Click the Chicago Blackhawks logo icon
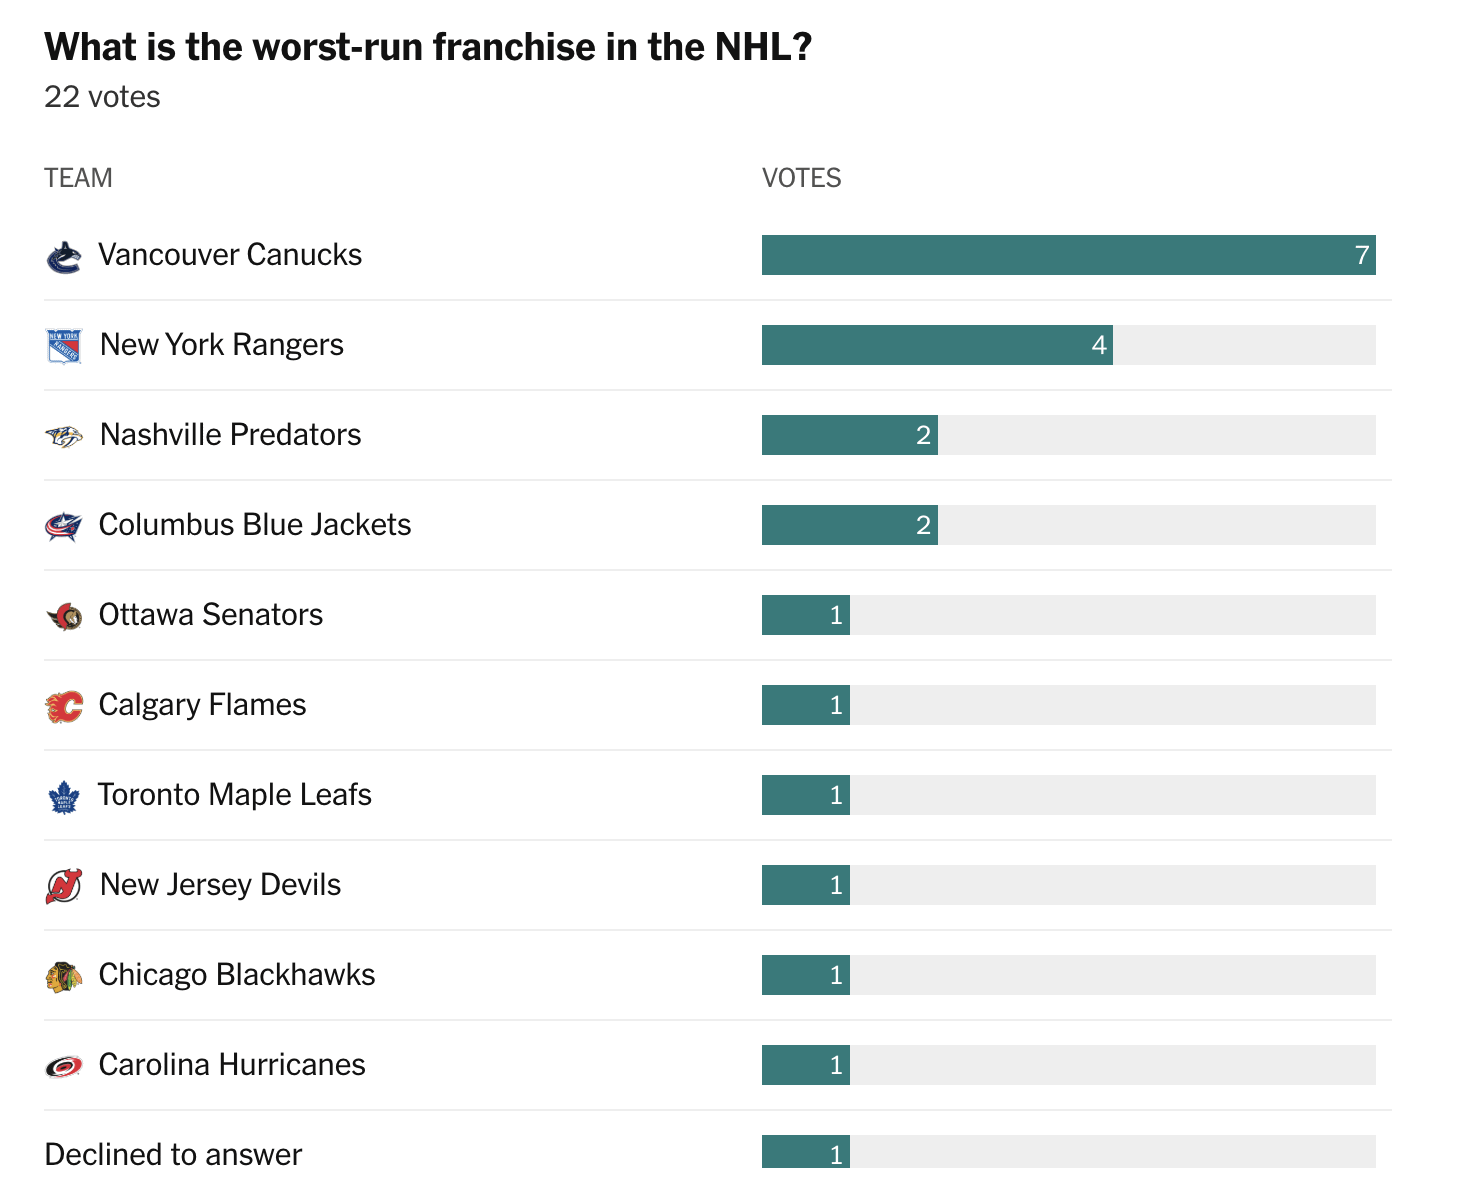This screenshot has height=1202, width=1480. (64, 976)
